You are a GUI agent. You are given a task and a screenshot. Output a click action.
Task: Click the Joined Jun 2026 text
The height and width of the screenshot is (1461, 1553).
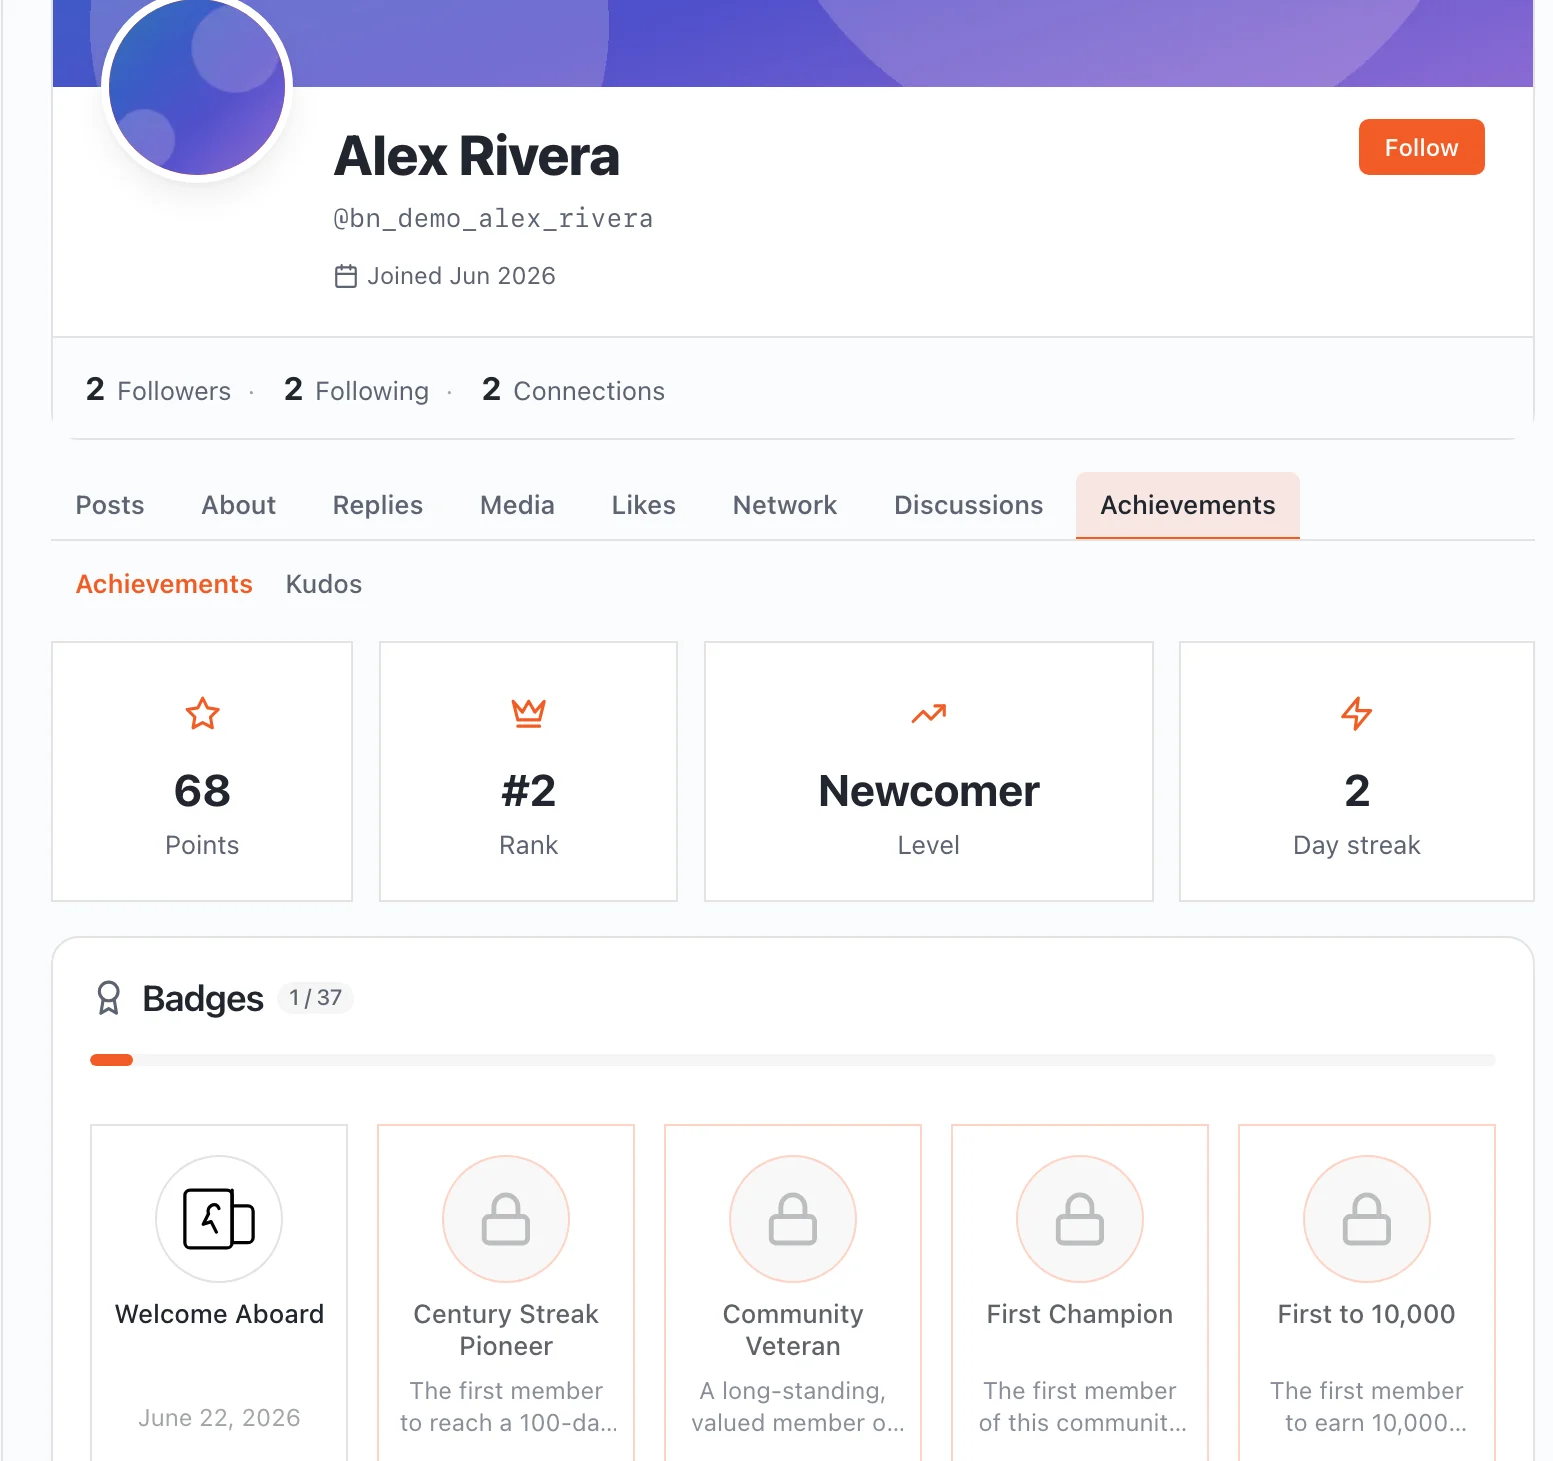(x=461, y=276)
